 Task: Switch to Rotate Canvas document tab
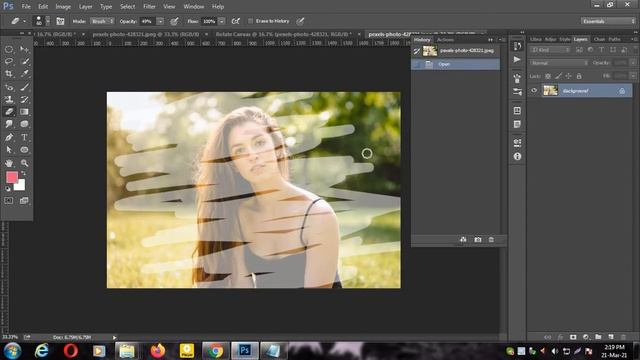click(x=283, y=34)
